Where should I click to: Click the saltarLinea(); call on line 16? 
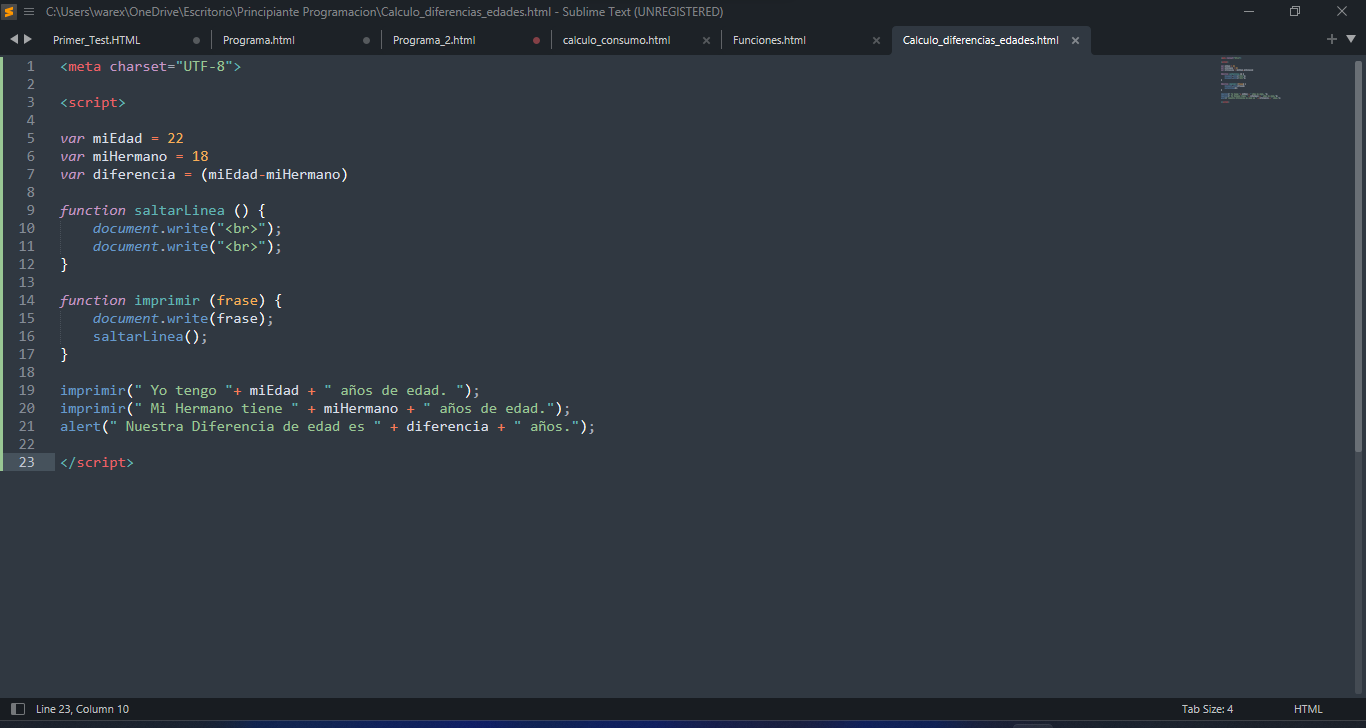coord(150,336)
